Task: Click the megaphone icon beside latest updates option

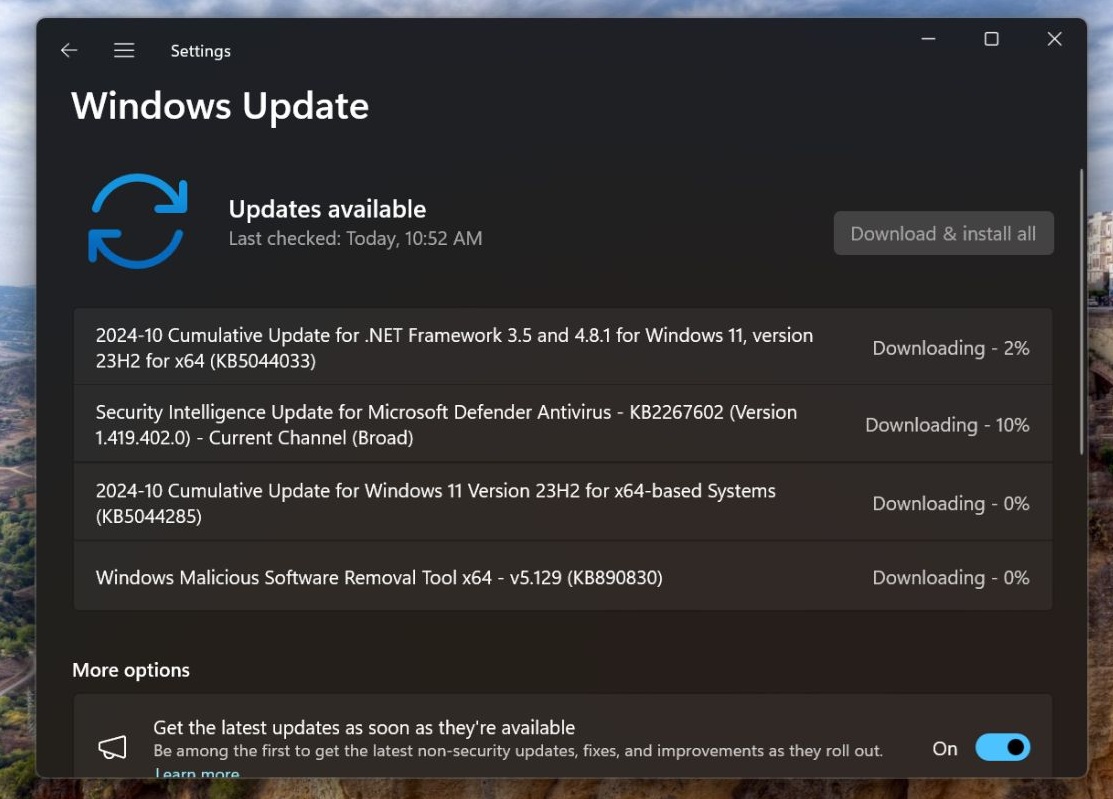Action: pos(113,746)
